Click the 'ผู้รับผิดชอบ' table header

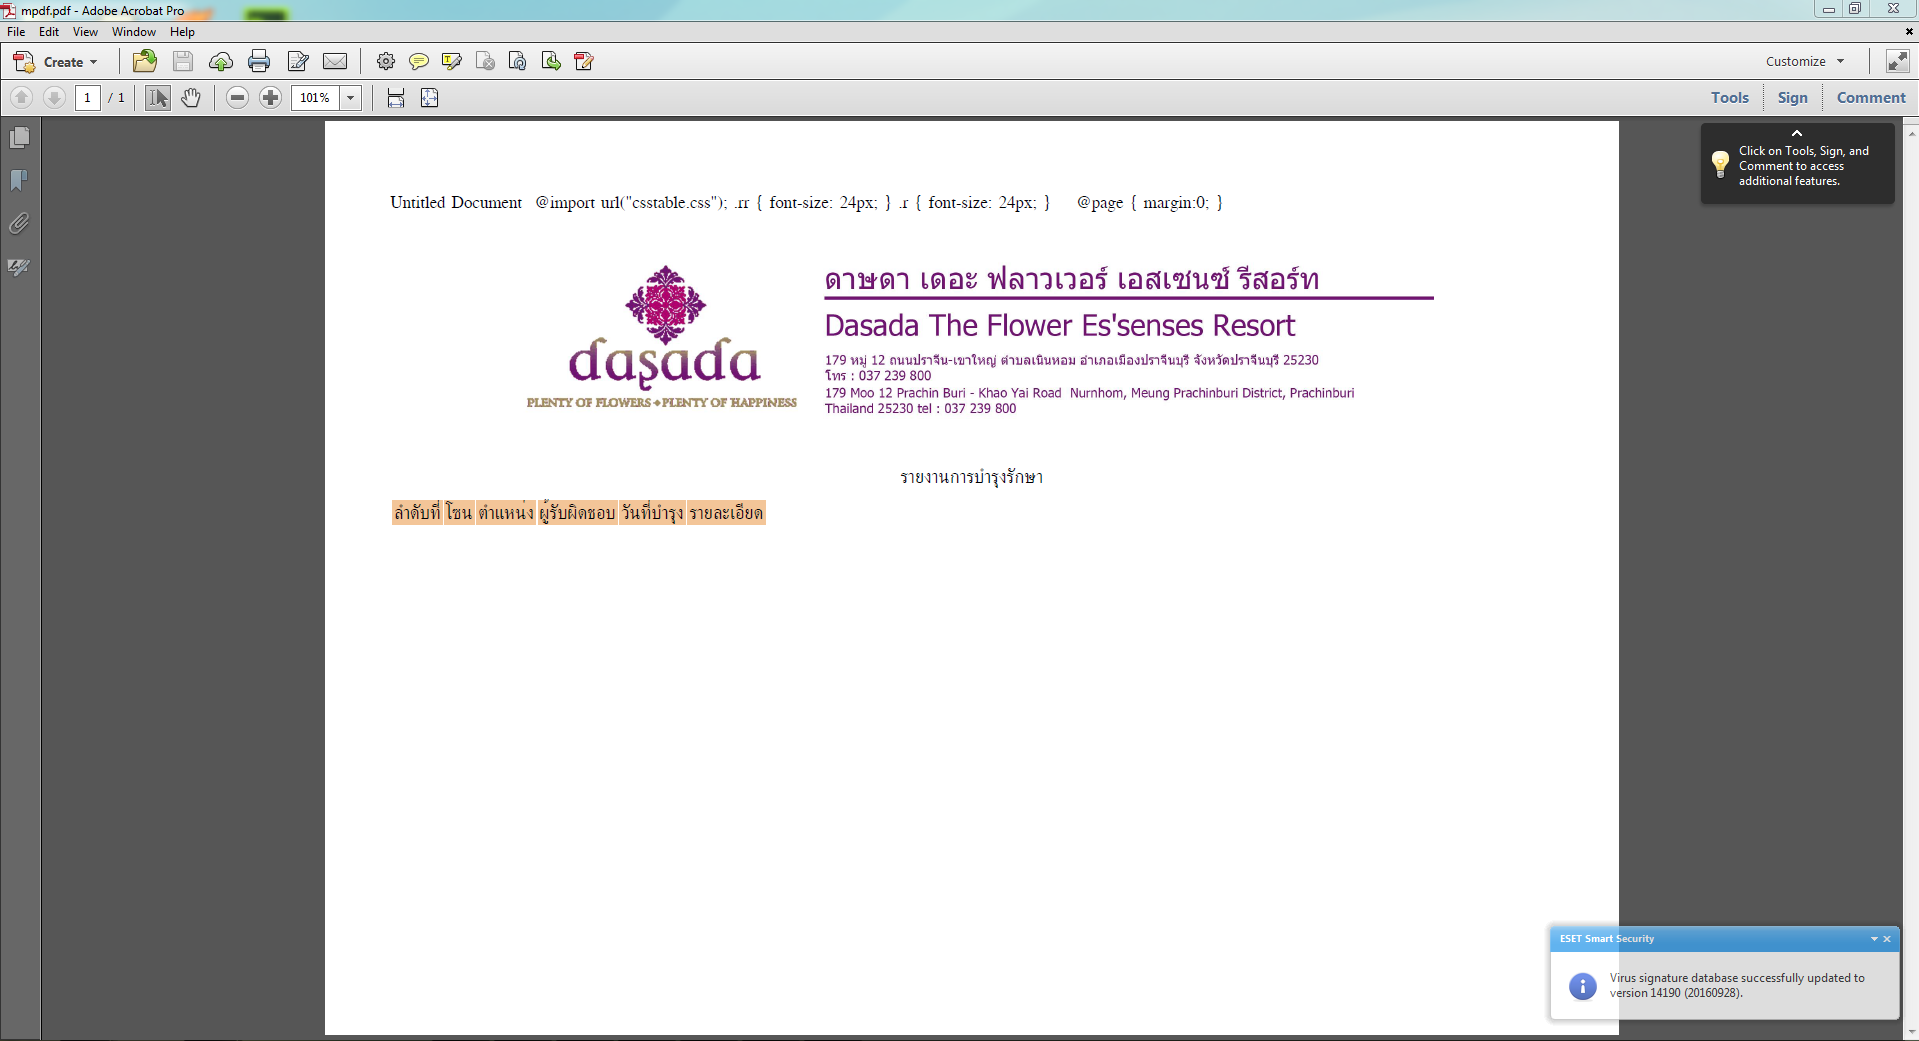pos(577,513)
